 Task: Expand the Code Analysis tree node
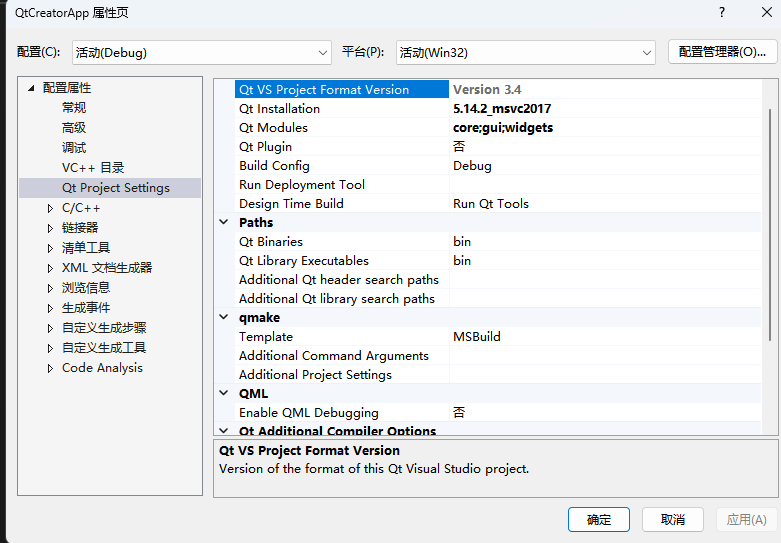point(50,368)
